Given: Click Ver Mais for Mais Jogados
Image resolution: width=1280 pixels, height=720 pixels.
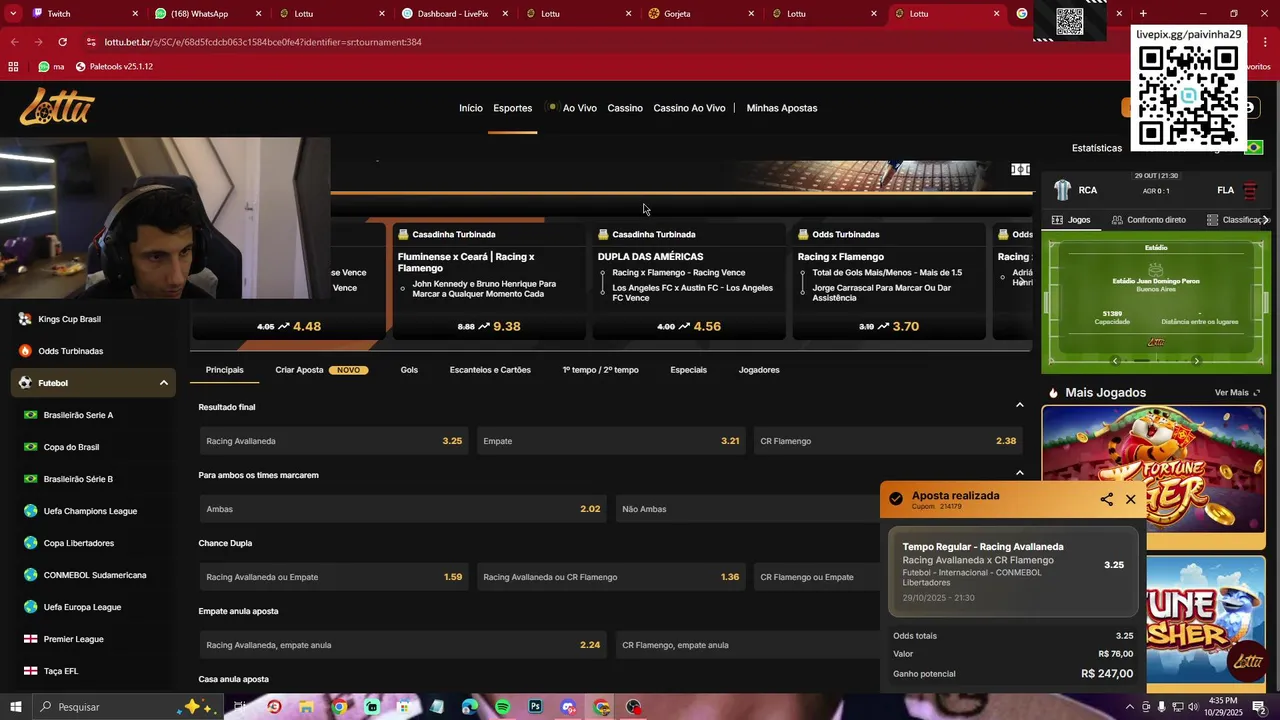Looking at the screenshot, I should 1237,393.
